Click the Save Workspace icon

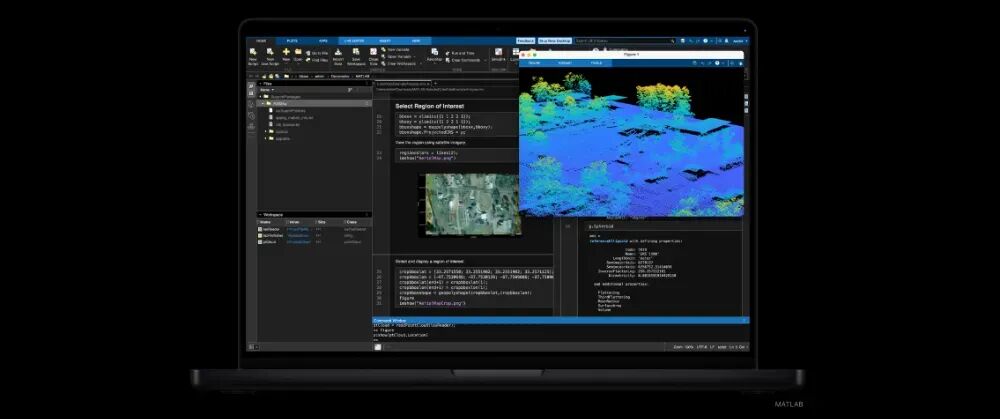pos(356,54)
